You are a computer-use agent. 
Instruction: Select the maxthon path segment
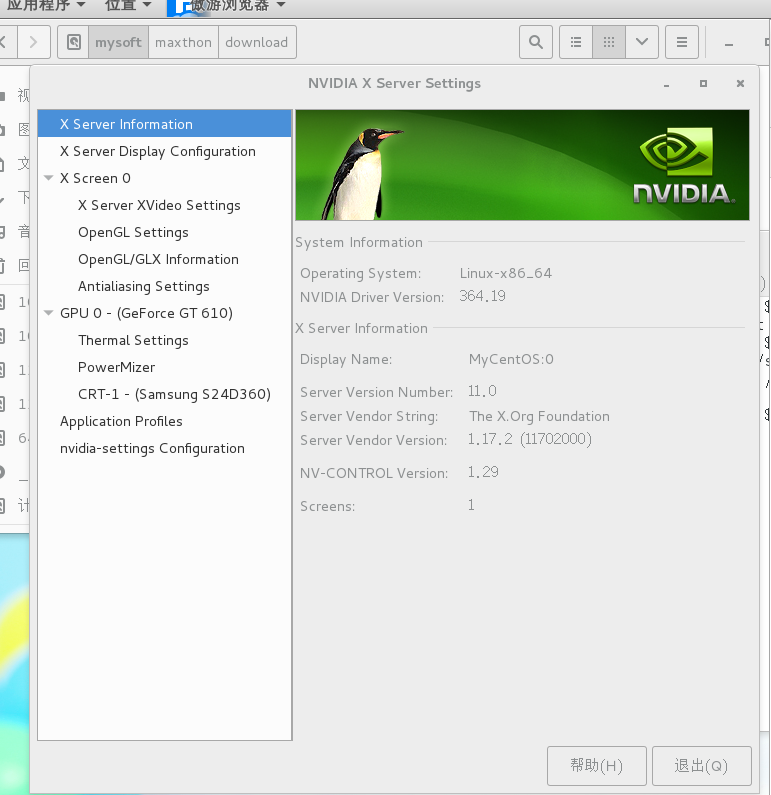pyautogui.click(x=183, y=42)
